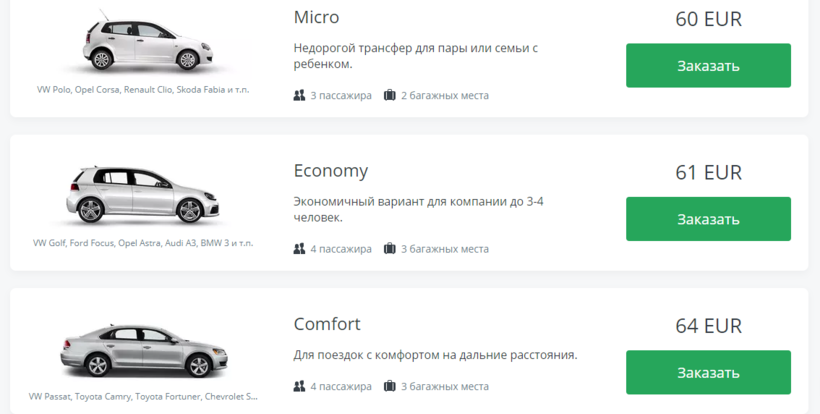Click passengers icon in Comfort card
The image size is (820, 414).
(x=299, y=386)
